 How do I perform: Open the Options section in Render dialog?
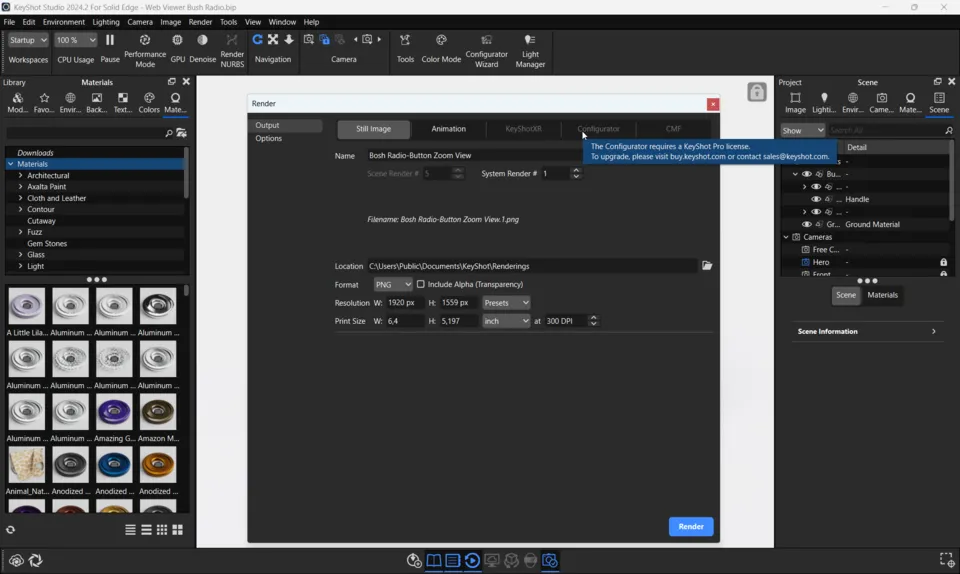click(x=269, y=138)
